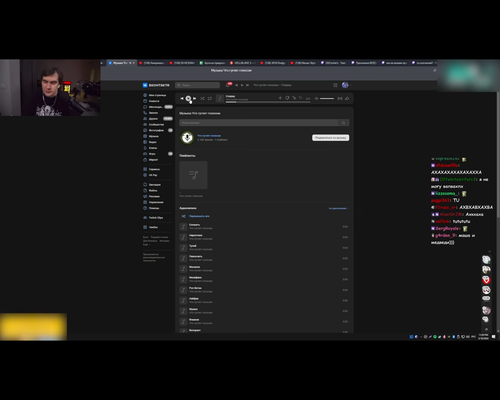This screenshot has height=400, width=500.
Task: Skip to next track in audio player
Action: (194, 98)
